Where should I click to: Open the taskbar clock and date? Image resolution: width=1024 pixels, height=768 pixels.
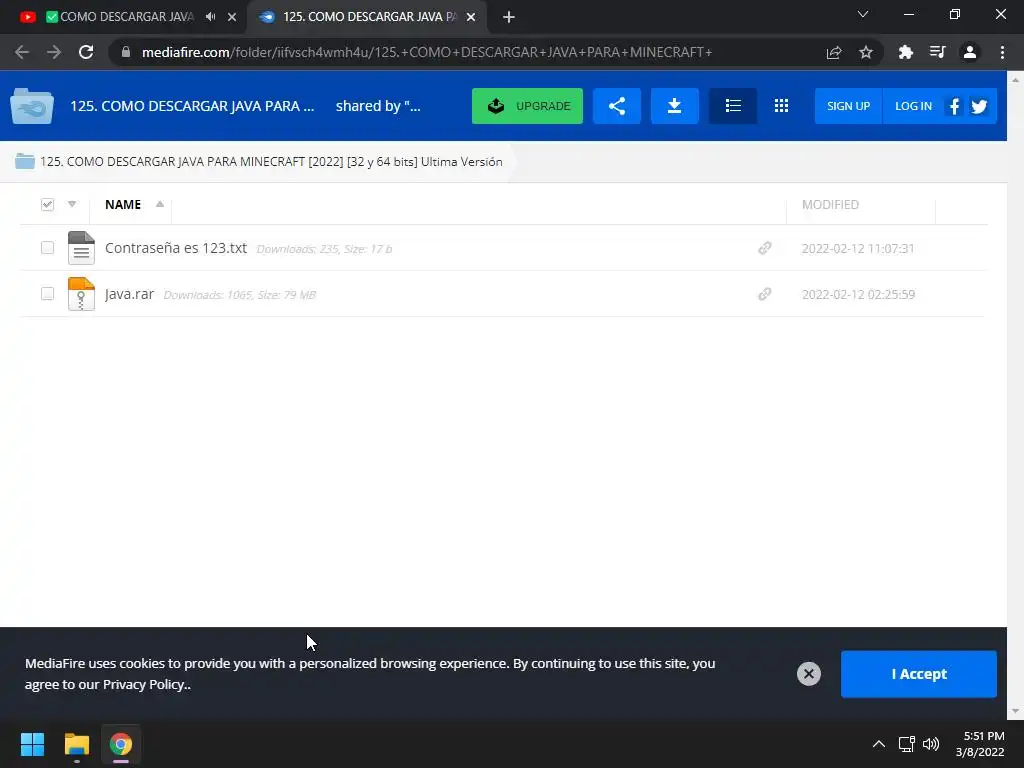pos(980,744)
